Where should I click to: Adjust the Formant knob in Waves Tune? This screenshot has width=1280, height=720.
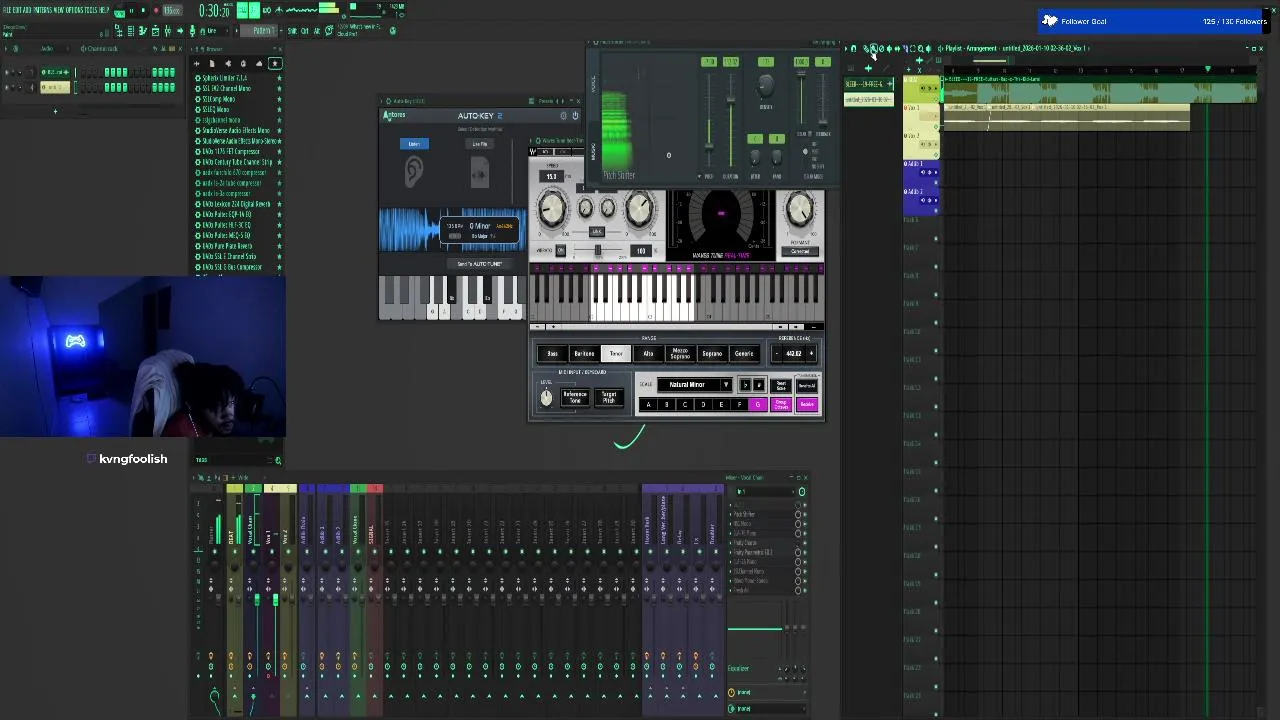(x=799, y=209)
